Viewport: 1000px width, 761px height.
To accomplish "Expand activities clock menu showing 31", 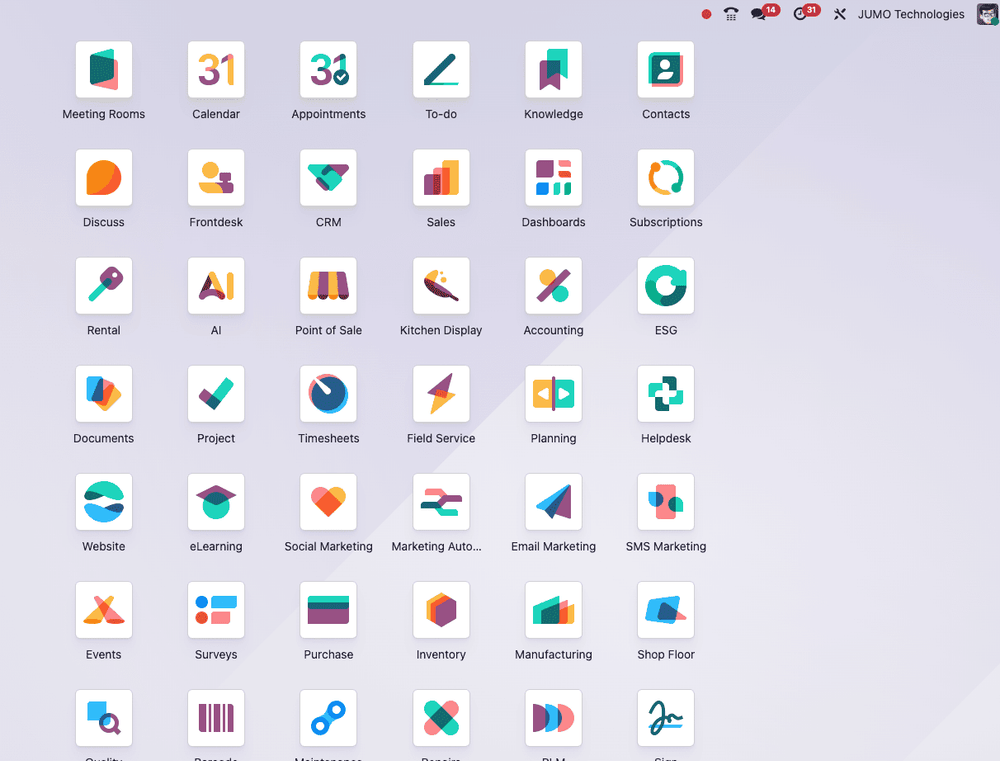I will (802, 14).
